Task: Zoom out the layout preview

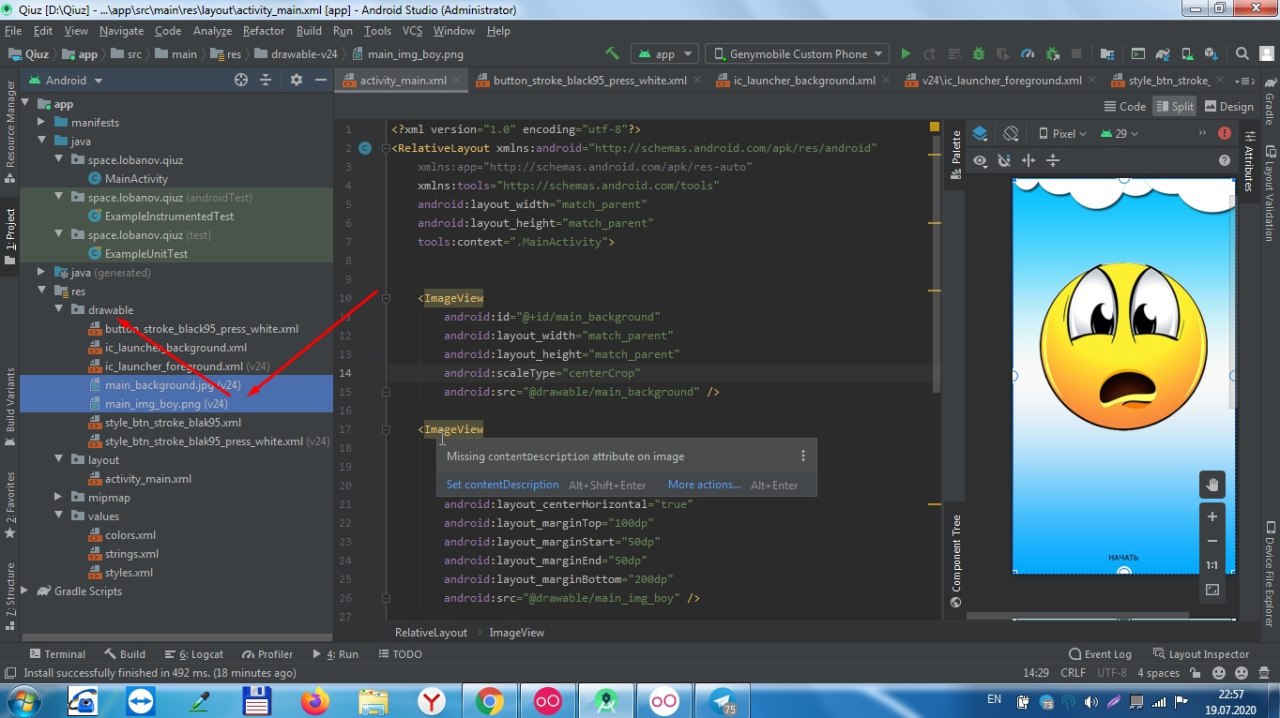Action: 1212,541
